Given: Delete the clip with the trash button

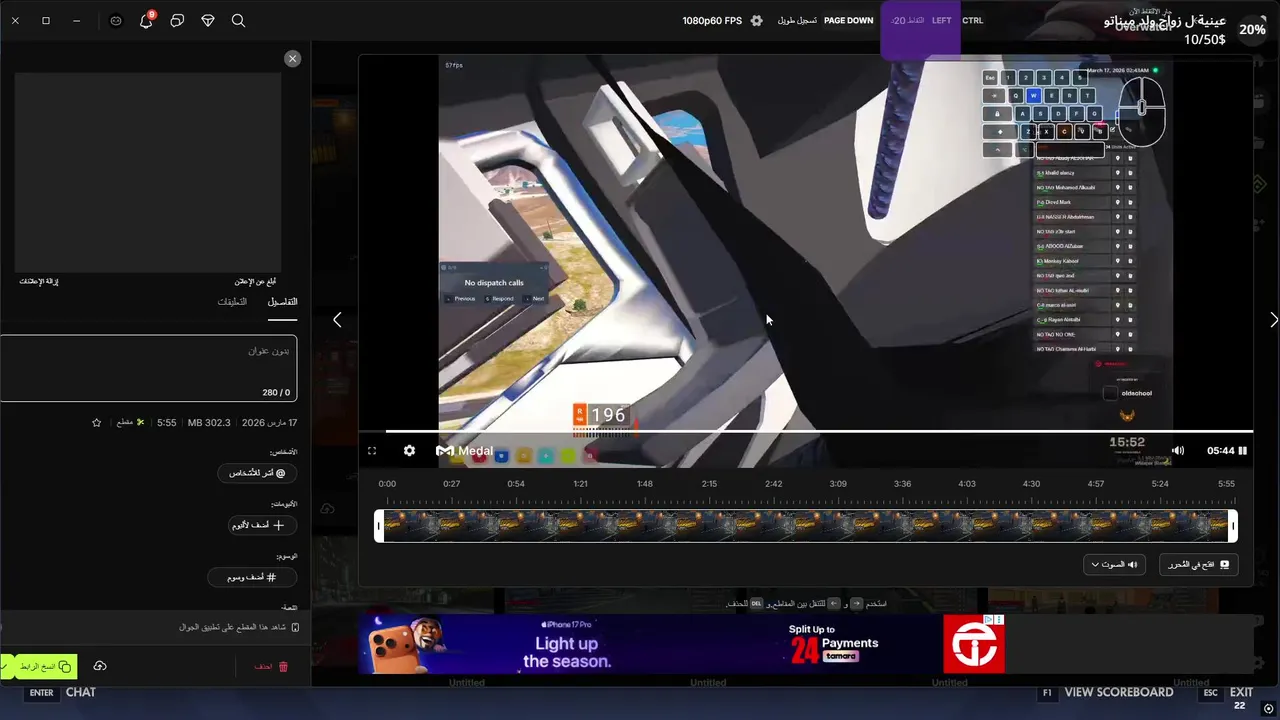Looking at the screenshot, I should [x=270, y=666].
